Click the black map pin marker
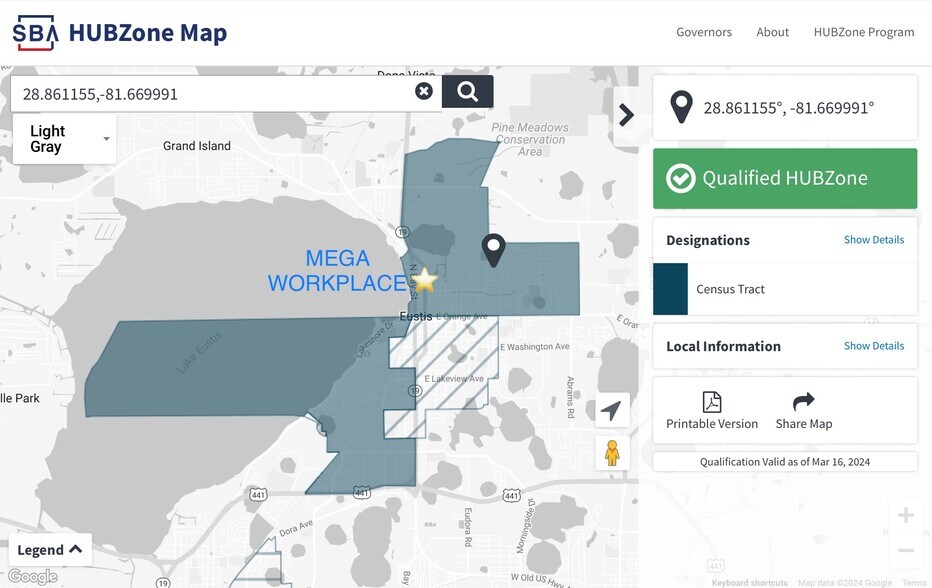 point(492,247)
